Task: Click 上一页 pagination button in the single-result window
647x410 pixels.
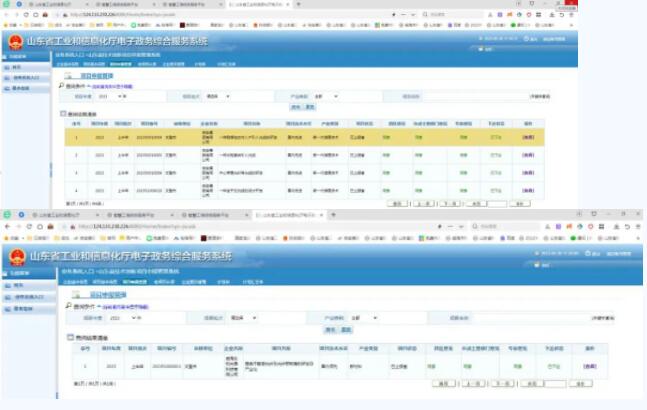Action: pyautogui.click(x=473, y=384)
